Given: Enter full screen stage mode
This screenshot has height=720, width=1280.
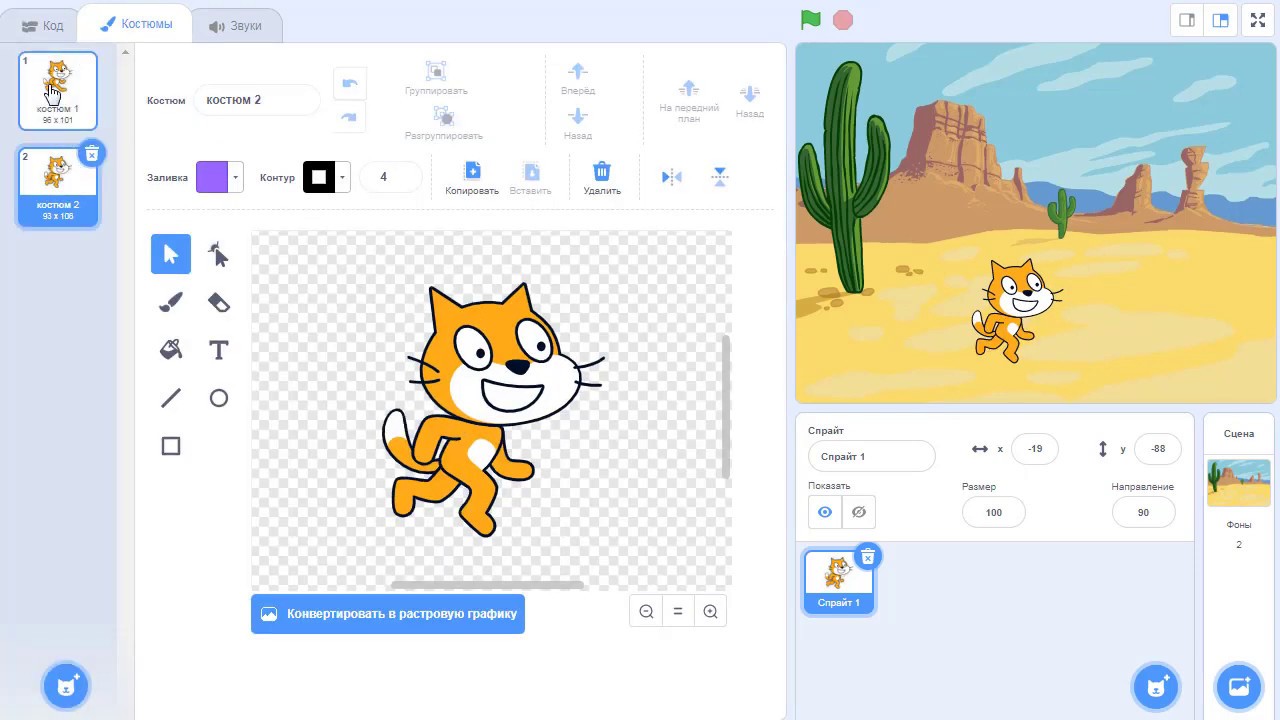Looking at the screenshot, I should [x=1257, y=20].
